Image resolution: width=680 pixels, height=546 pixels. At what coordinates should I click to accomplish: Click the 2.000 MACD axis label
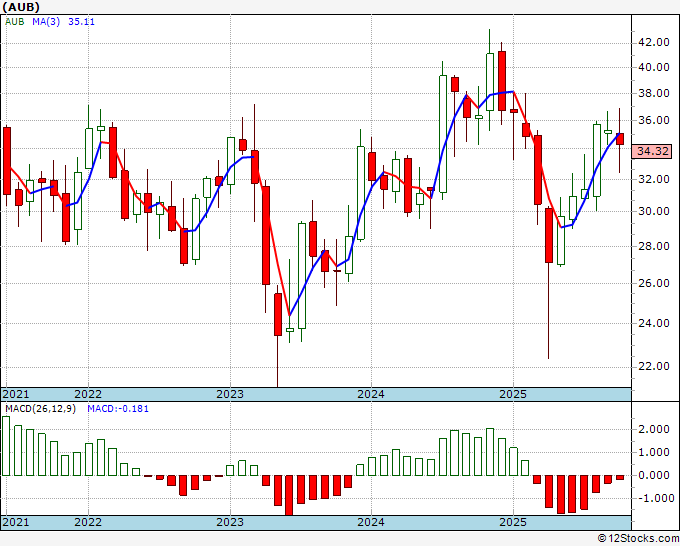coord(654,429)
